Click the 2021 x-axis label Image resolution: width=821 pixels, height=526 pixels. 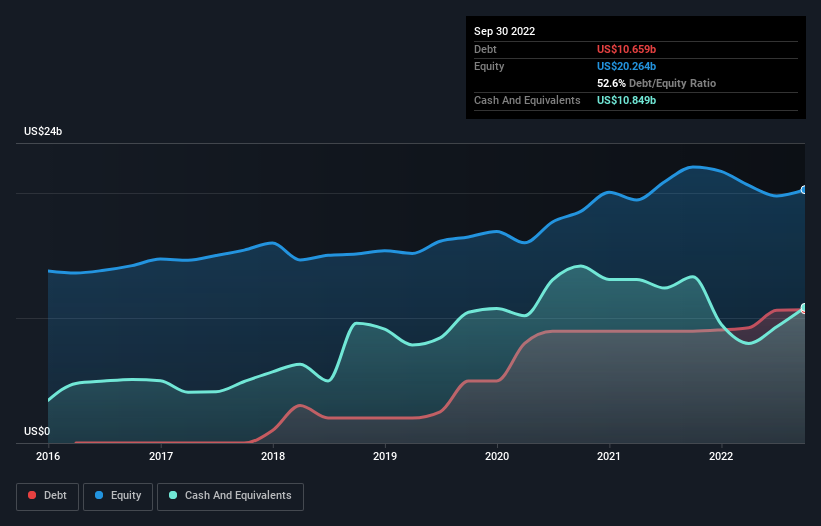click(609, 456)
